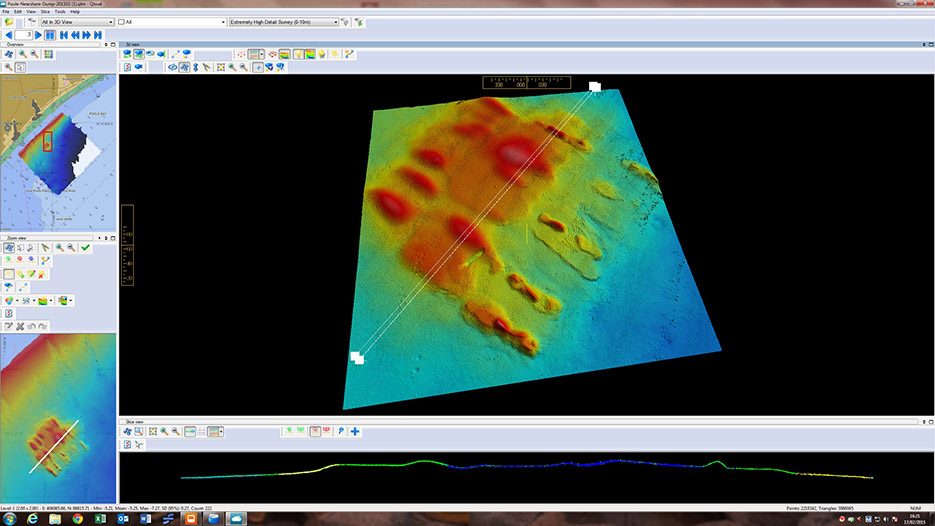Click the zoom-in magnifier in Overview panel
The width and height of the screenshot is (935, 526).
(22, 54)
